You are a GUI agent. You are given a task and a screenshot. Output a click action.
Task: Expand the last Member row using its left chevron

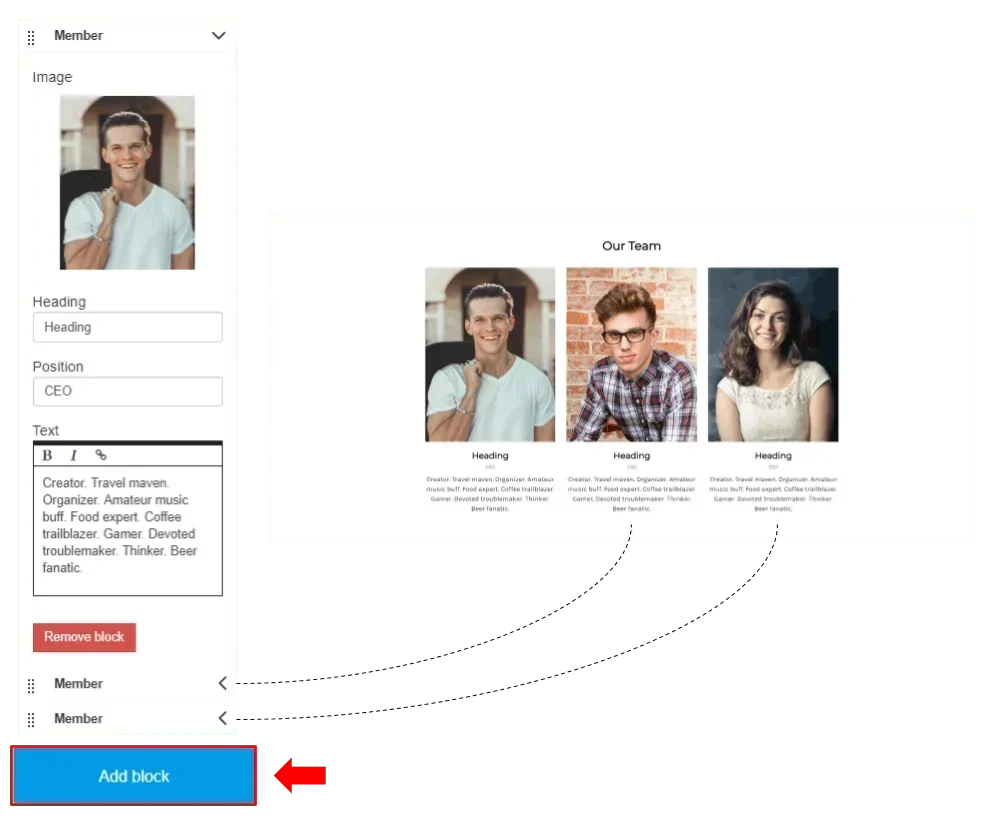click(222, 718)
